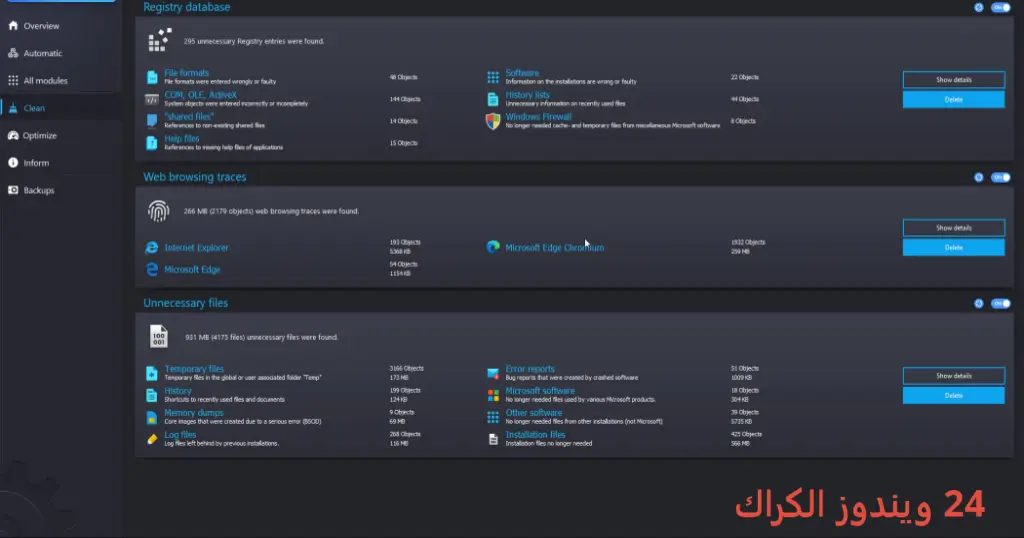Click the Error reports icon

[493, 373]
